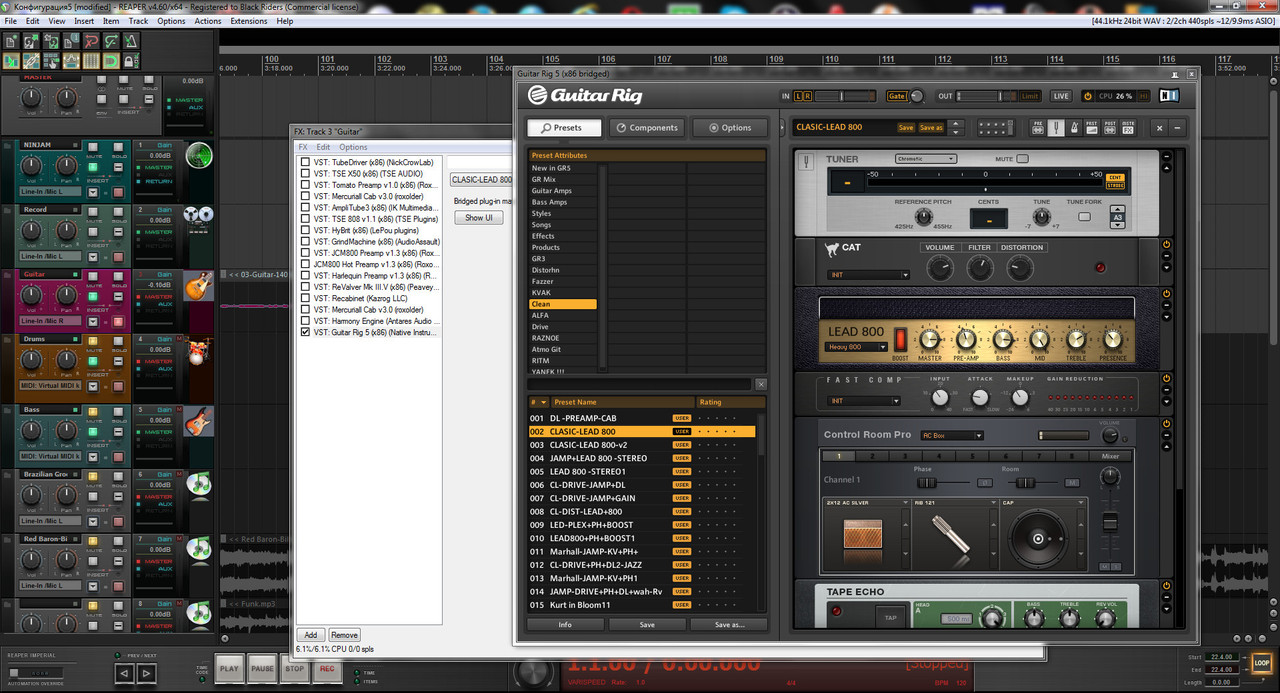Viewport: 1280px width, 693px height.
Task: Toggle the Gate button in Guitar Rig header
Action: coord(896,96)
